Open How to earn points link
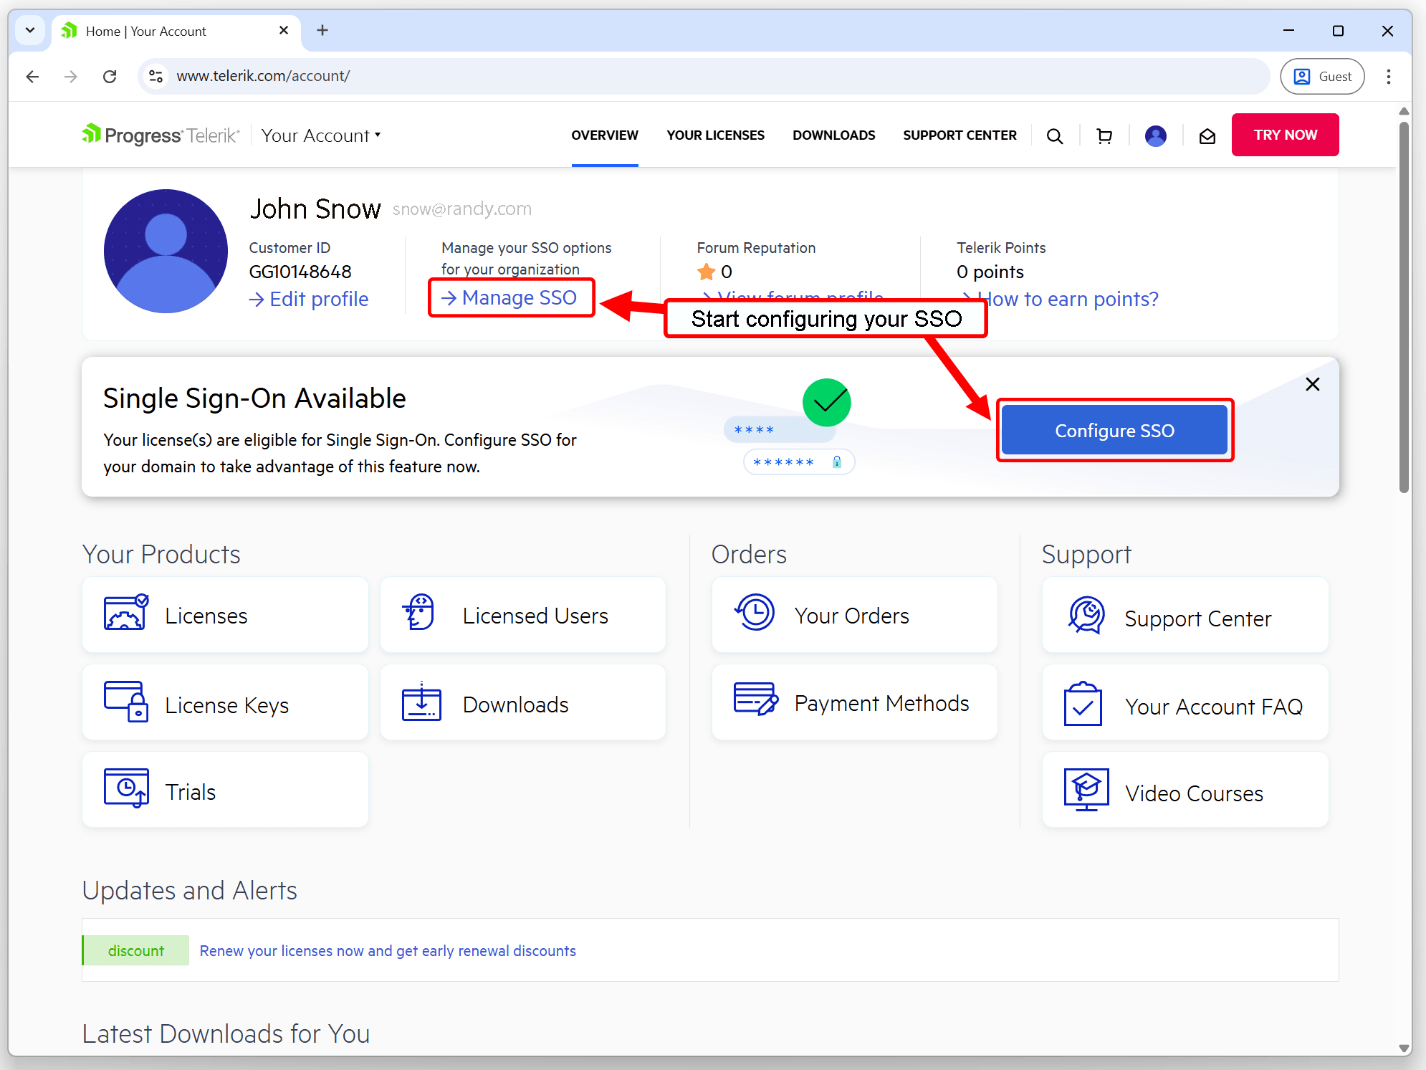This screenshot has height=1070, width=1426. [1060, 299]
